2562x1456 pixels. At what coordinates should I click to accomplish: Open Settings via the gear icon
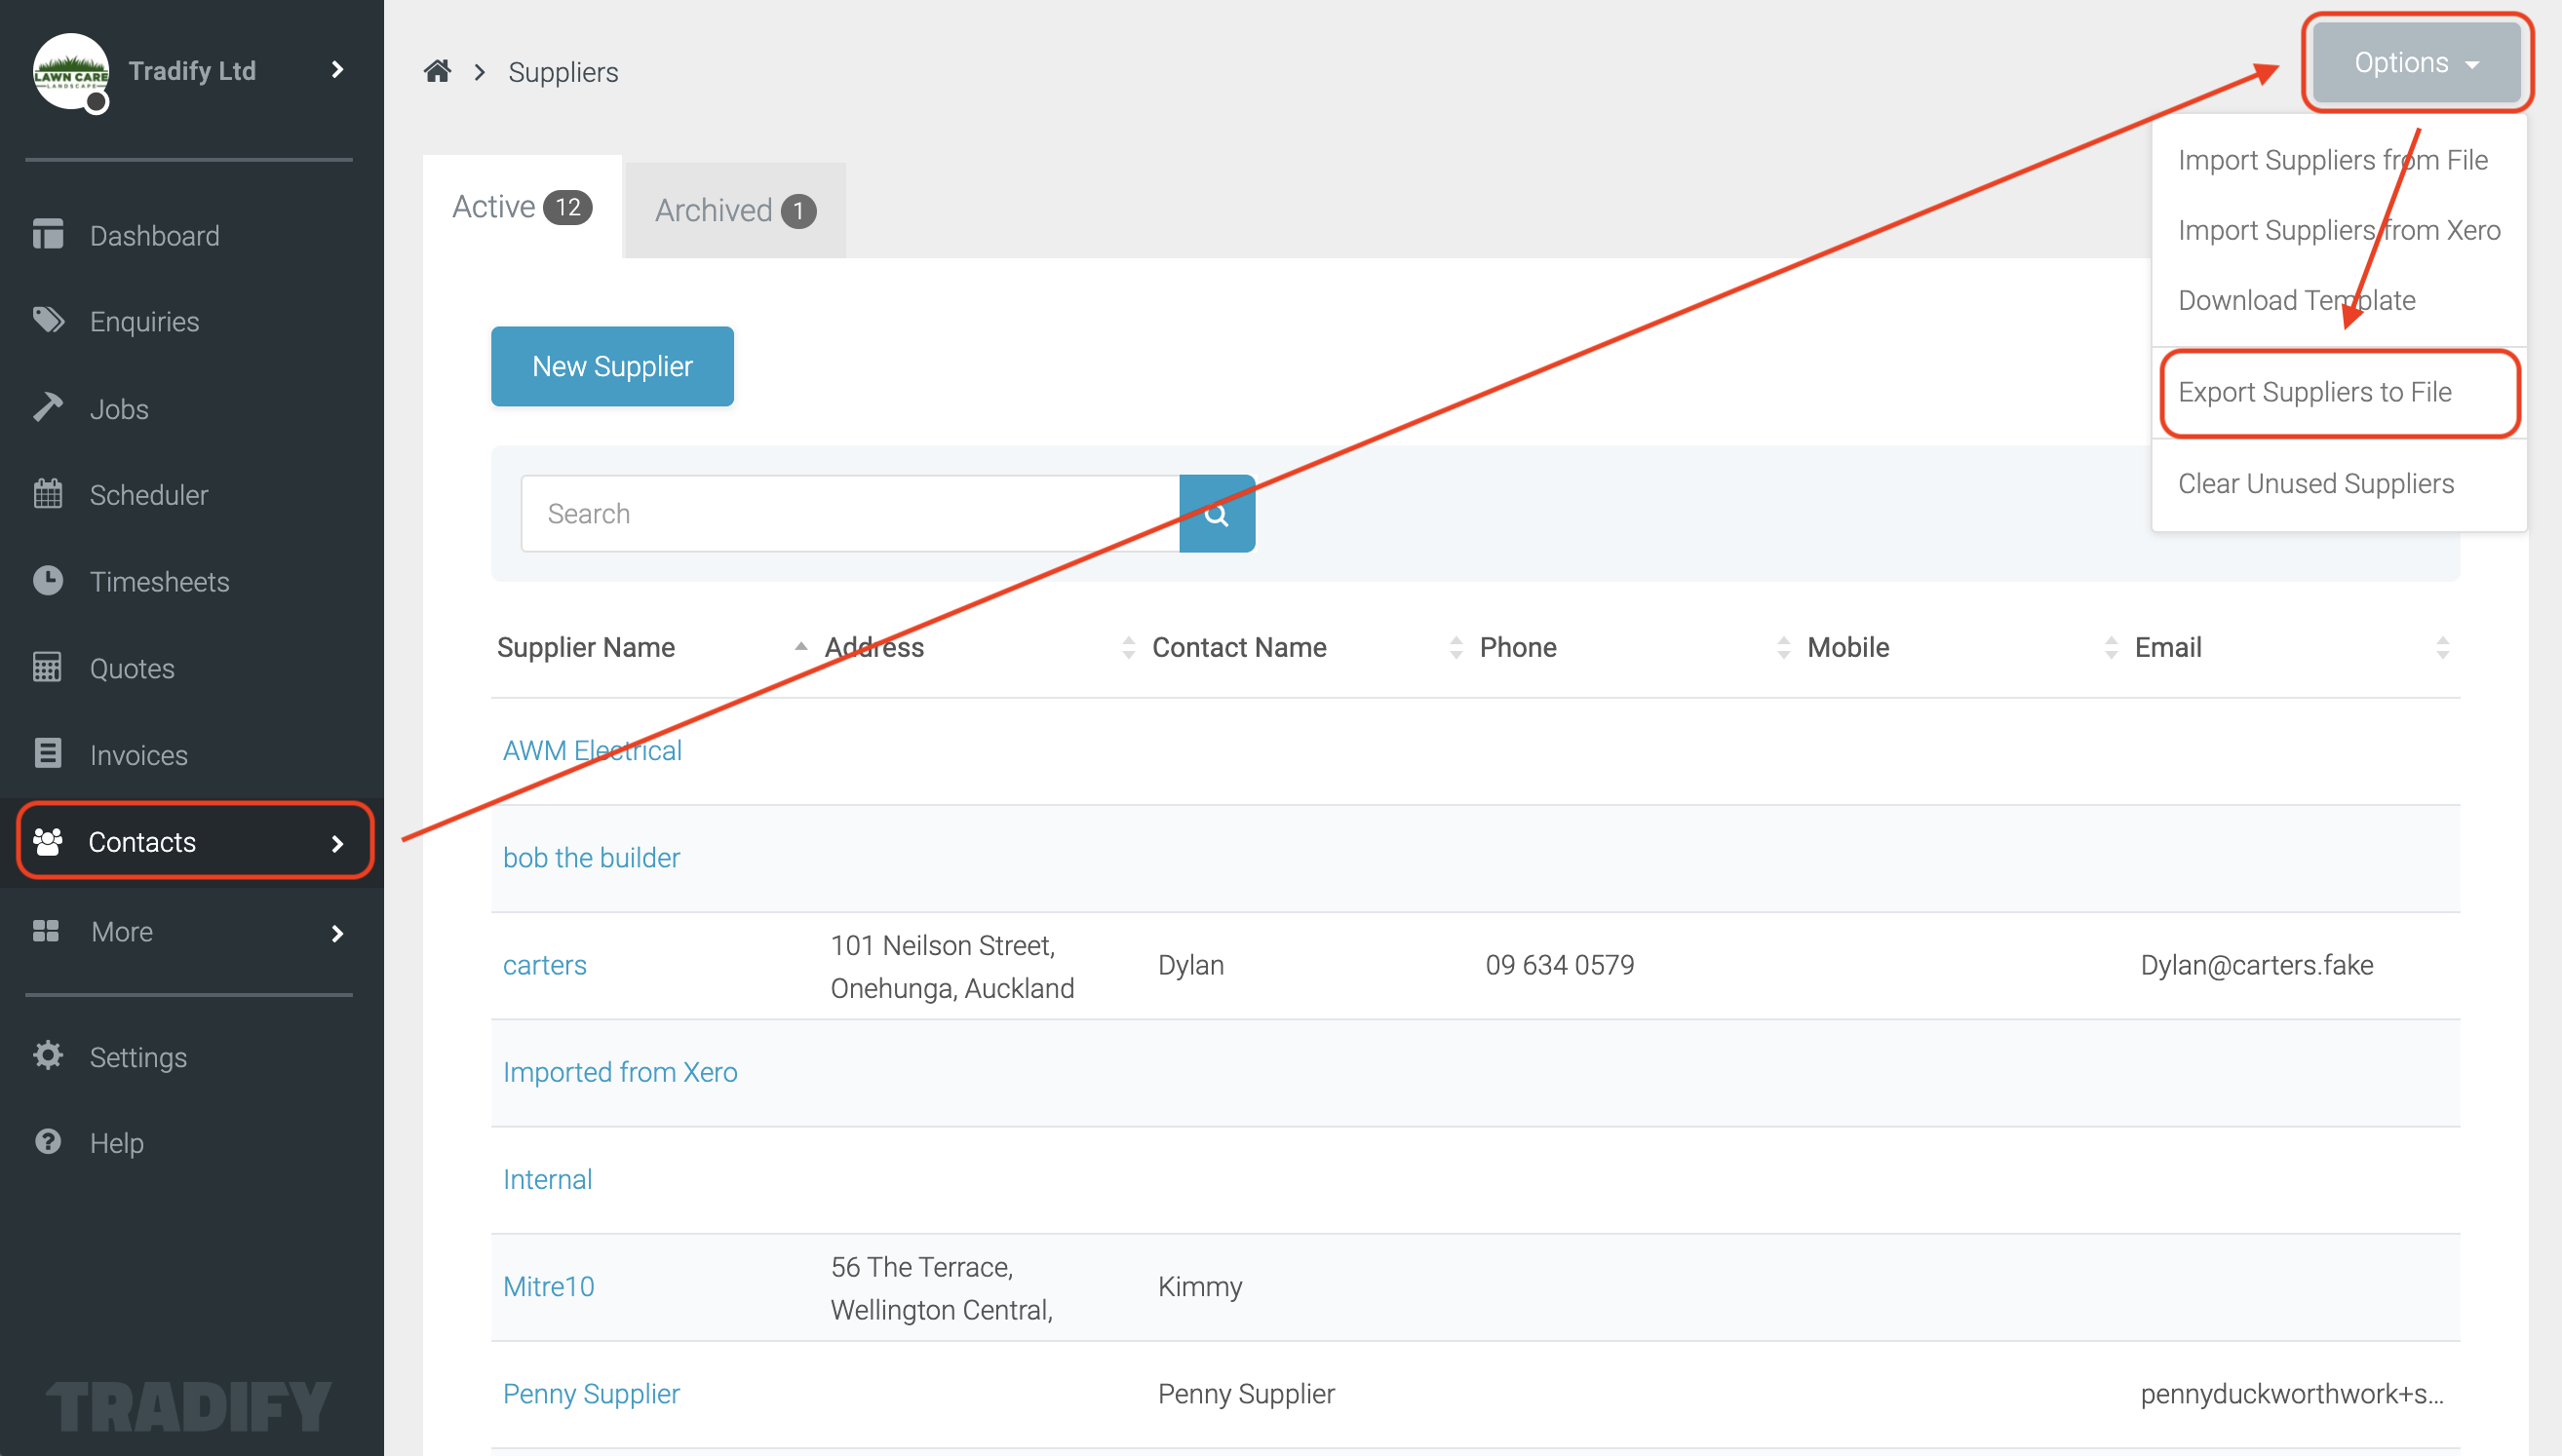pyautogui.click(x=47, y=1056)
